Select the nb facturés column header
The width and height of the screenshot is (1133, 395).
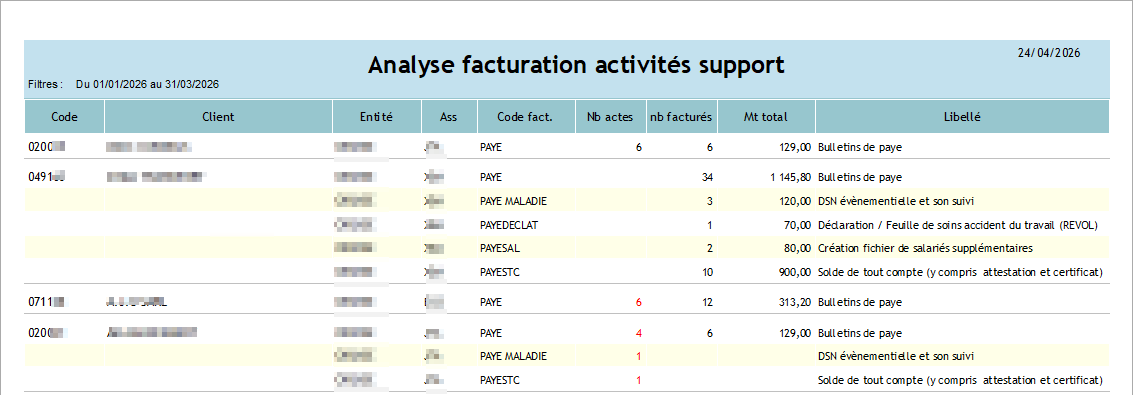click(681, 116)
